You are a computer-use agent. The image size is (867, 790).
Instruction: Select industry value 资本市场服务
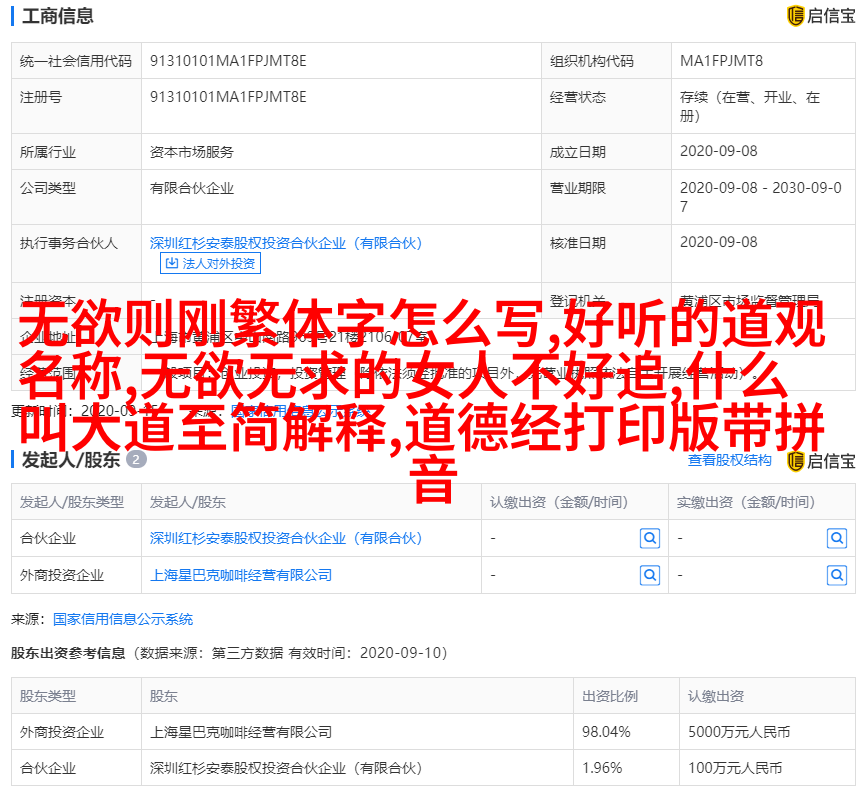(x=192, y=152)
